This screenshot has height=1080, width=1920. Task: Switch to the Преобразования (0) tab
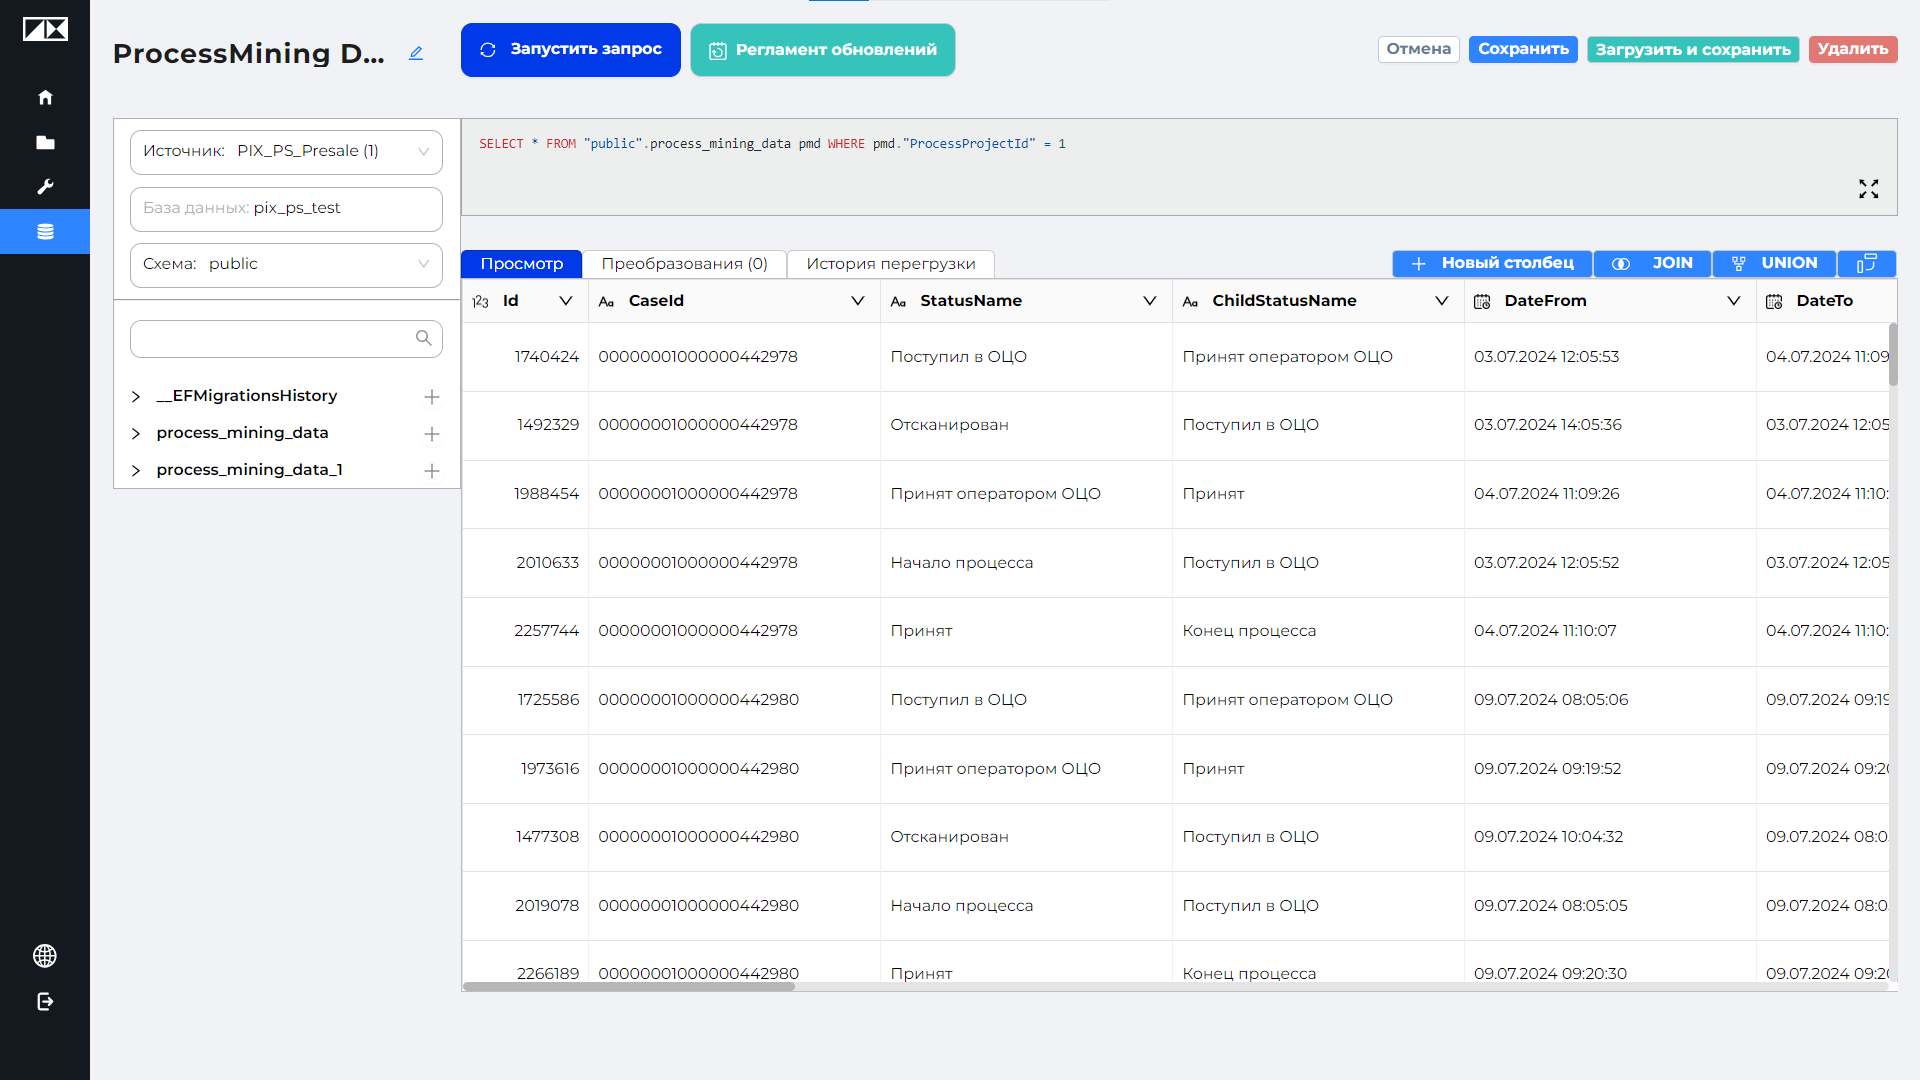click(684, 264)
